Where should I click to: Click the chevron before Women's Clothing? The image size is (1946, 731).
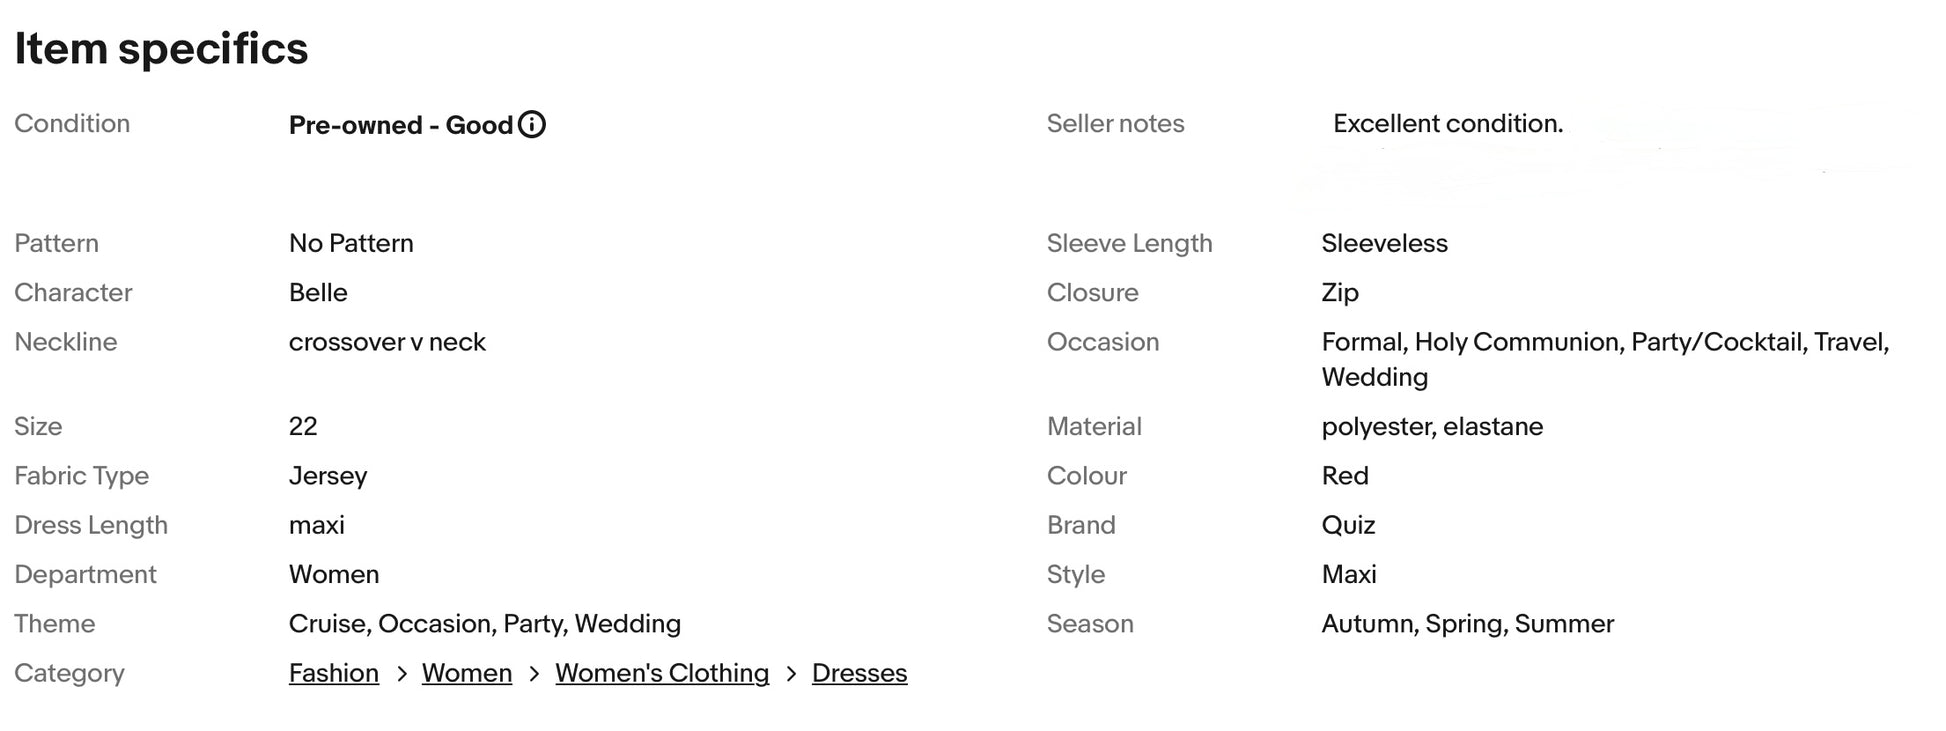(x=534, y=674)
